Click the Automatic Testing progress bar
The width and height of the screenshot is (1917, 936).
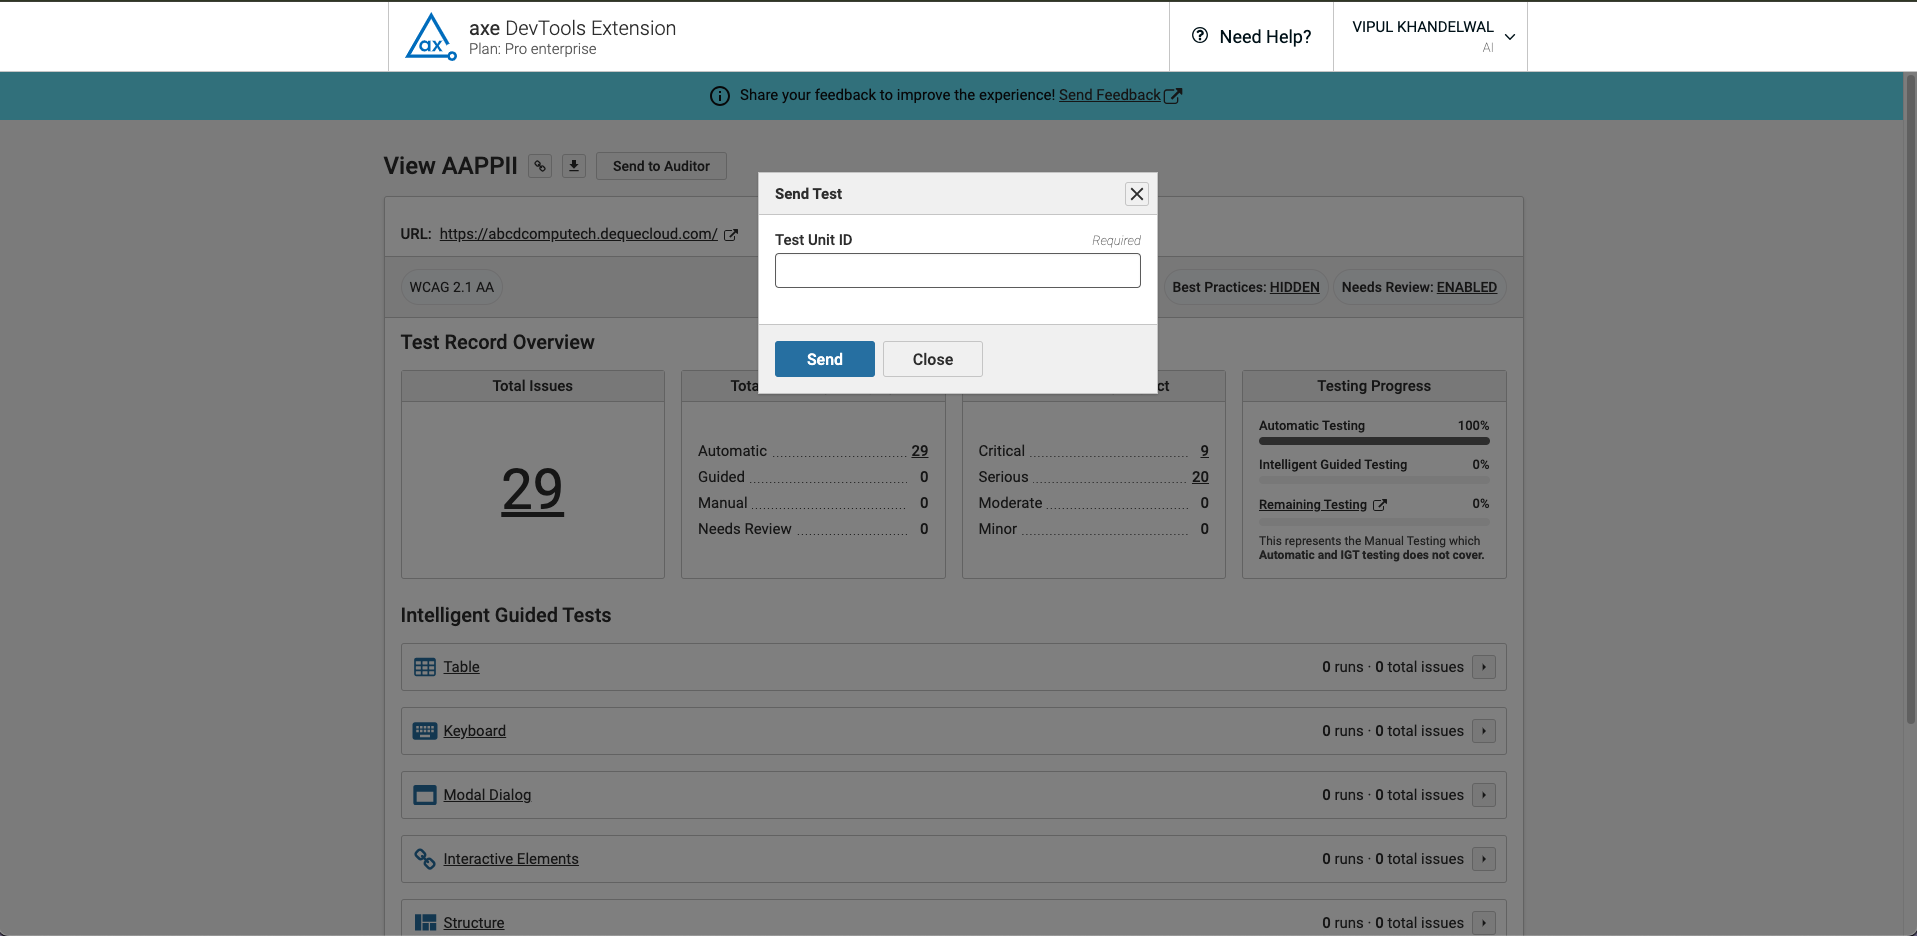1373,441
